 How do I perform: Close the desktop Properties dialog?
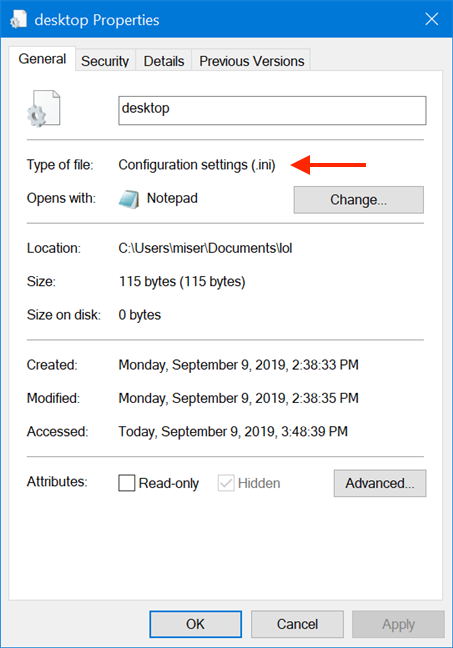click(432, 19)
